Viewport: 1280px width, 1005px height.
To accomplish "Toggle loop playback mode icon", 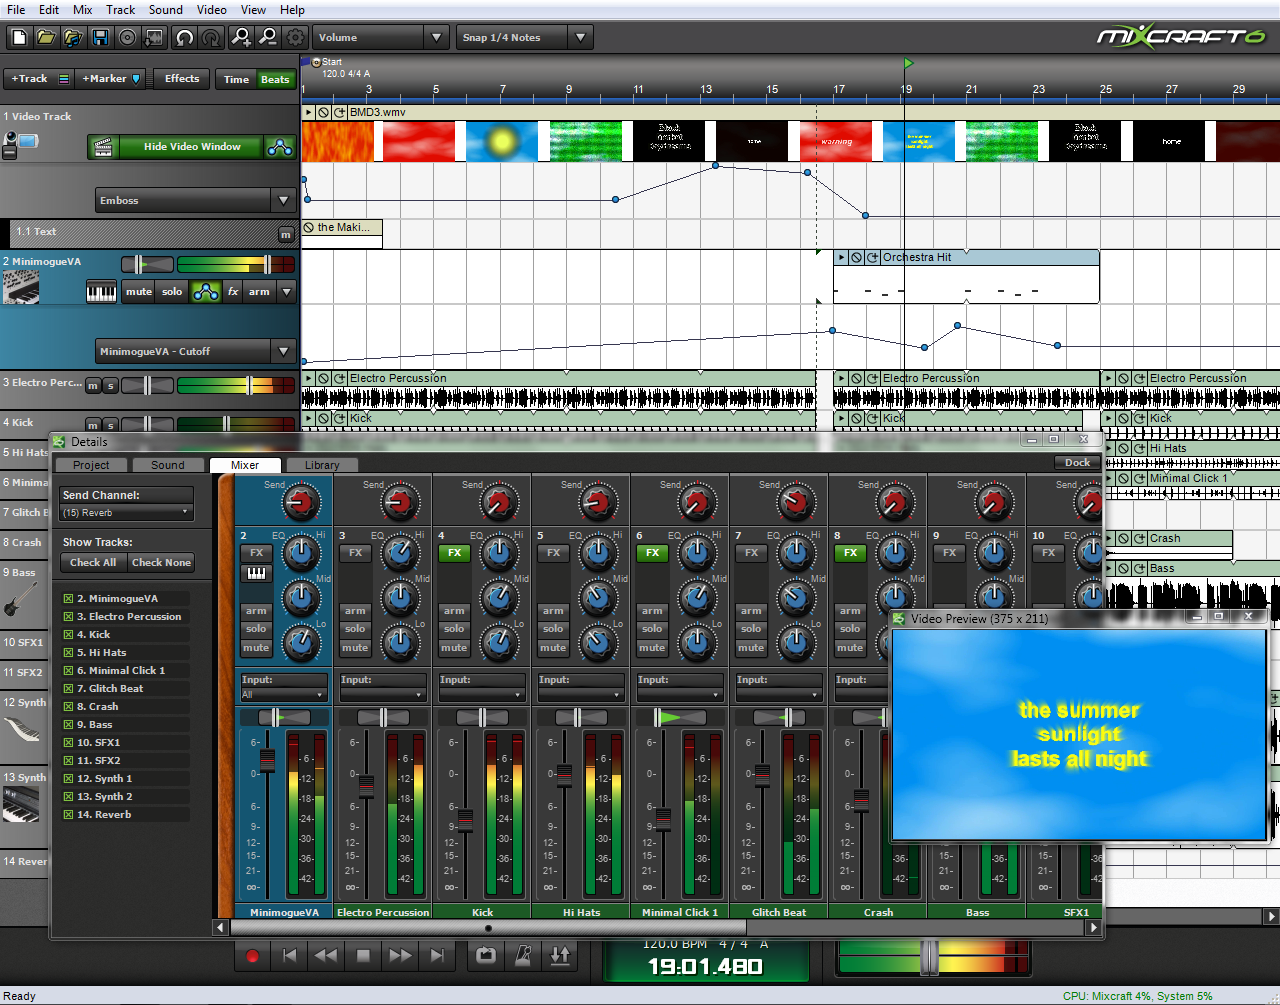I will pyautogui.click(x=486, y=955).
